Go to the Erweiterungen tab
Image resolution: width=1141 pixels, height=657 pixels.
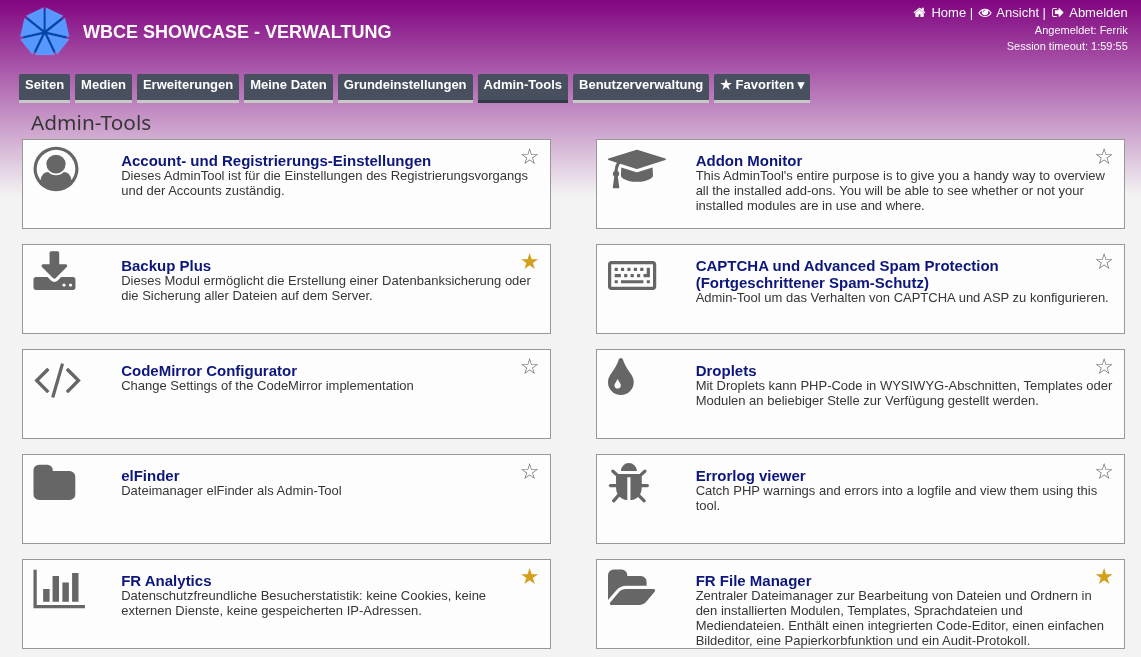[x=188, y=87]
